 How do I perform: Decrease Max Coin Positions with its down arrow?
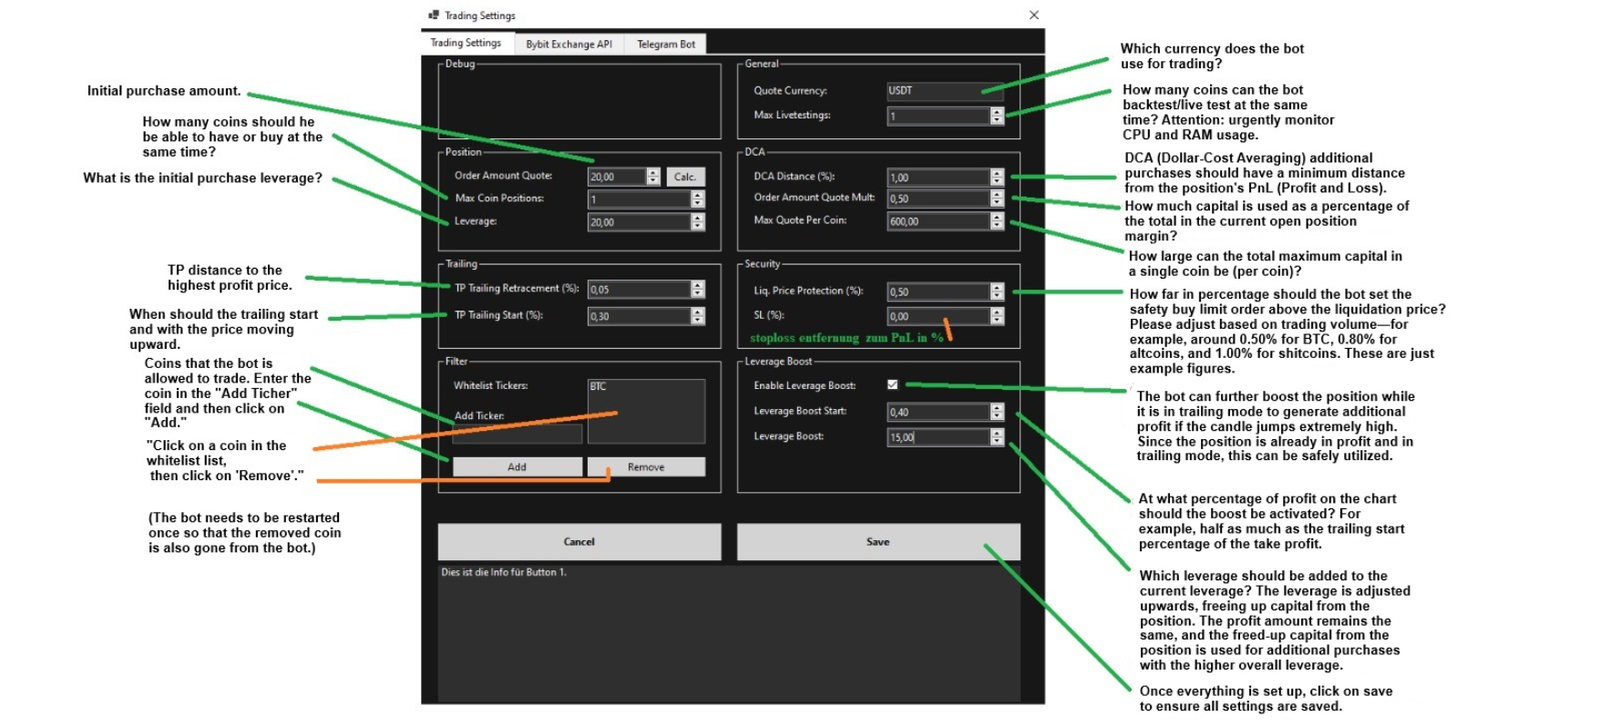[698, 203]
